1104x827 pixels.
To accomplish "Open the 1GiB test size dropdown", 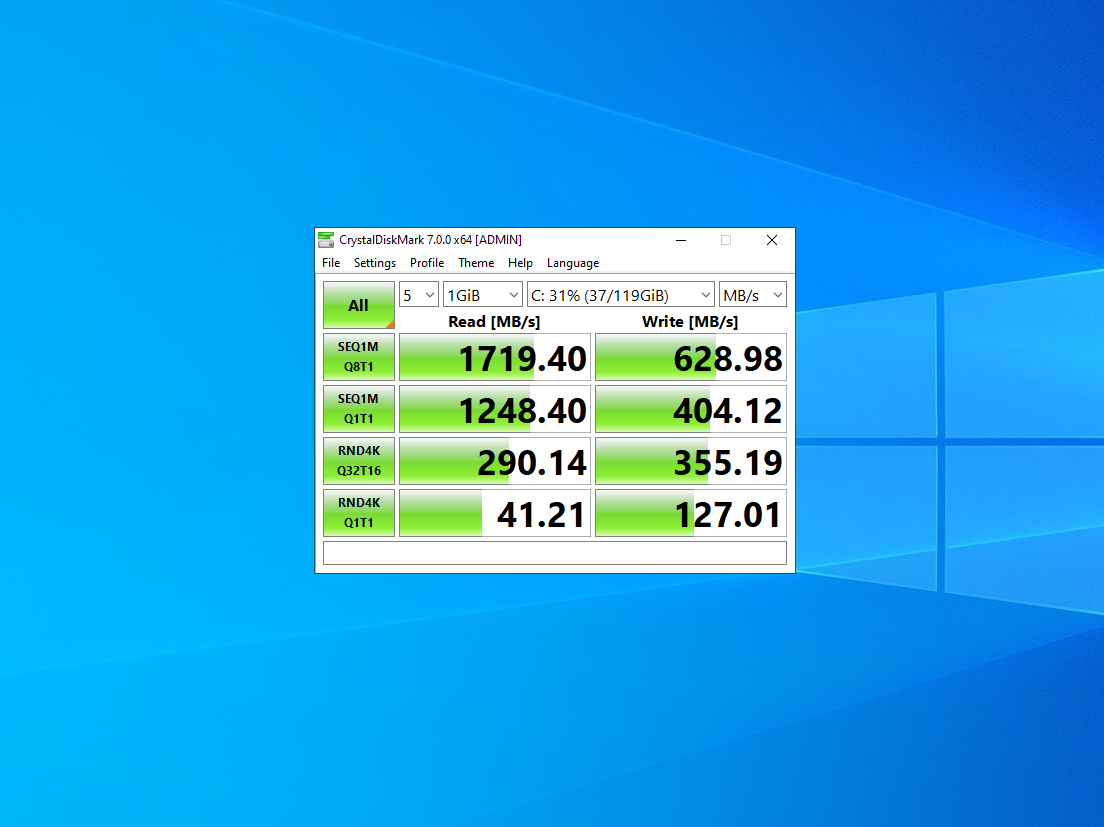I will [x=483, y=295].
